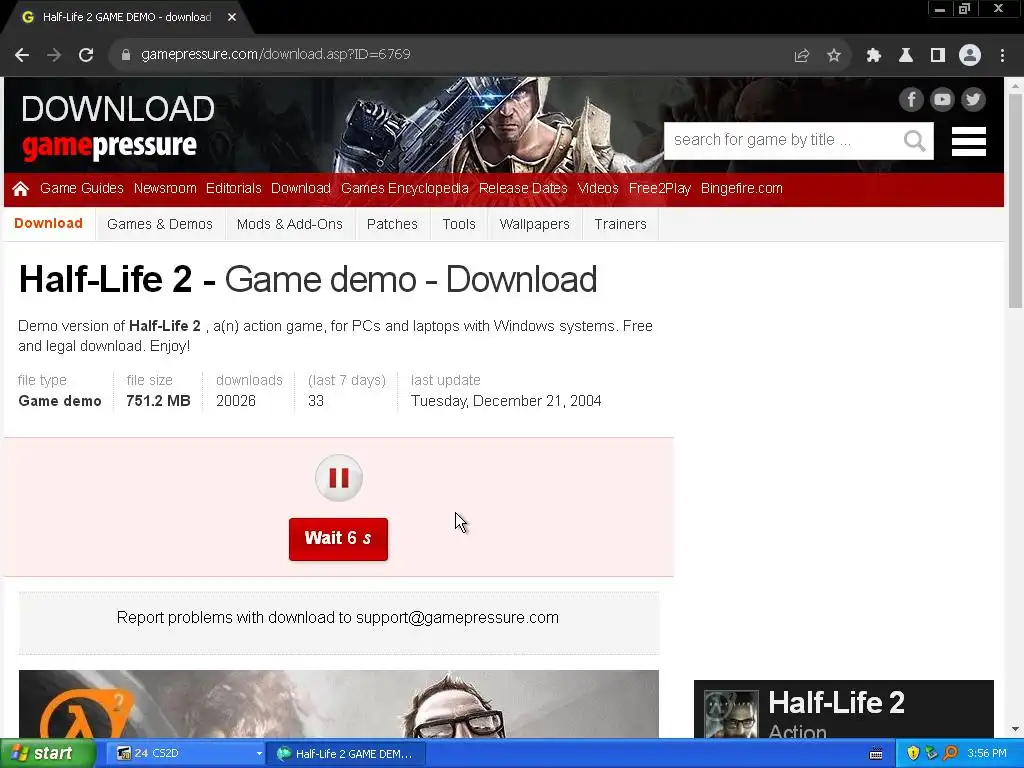Click the Half-Life 2 Game demo heading
This screenshot has height=768, width=1024.
[308, 280]
